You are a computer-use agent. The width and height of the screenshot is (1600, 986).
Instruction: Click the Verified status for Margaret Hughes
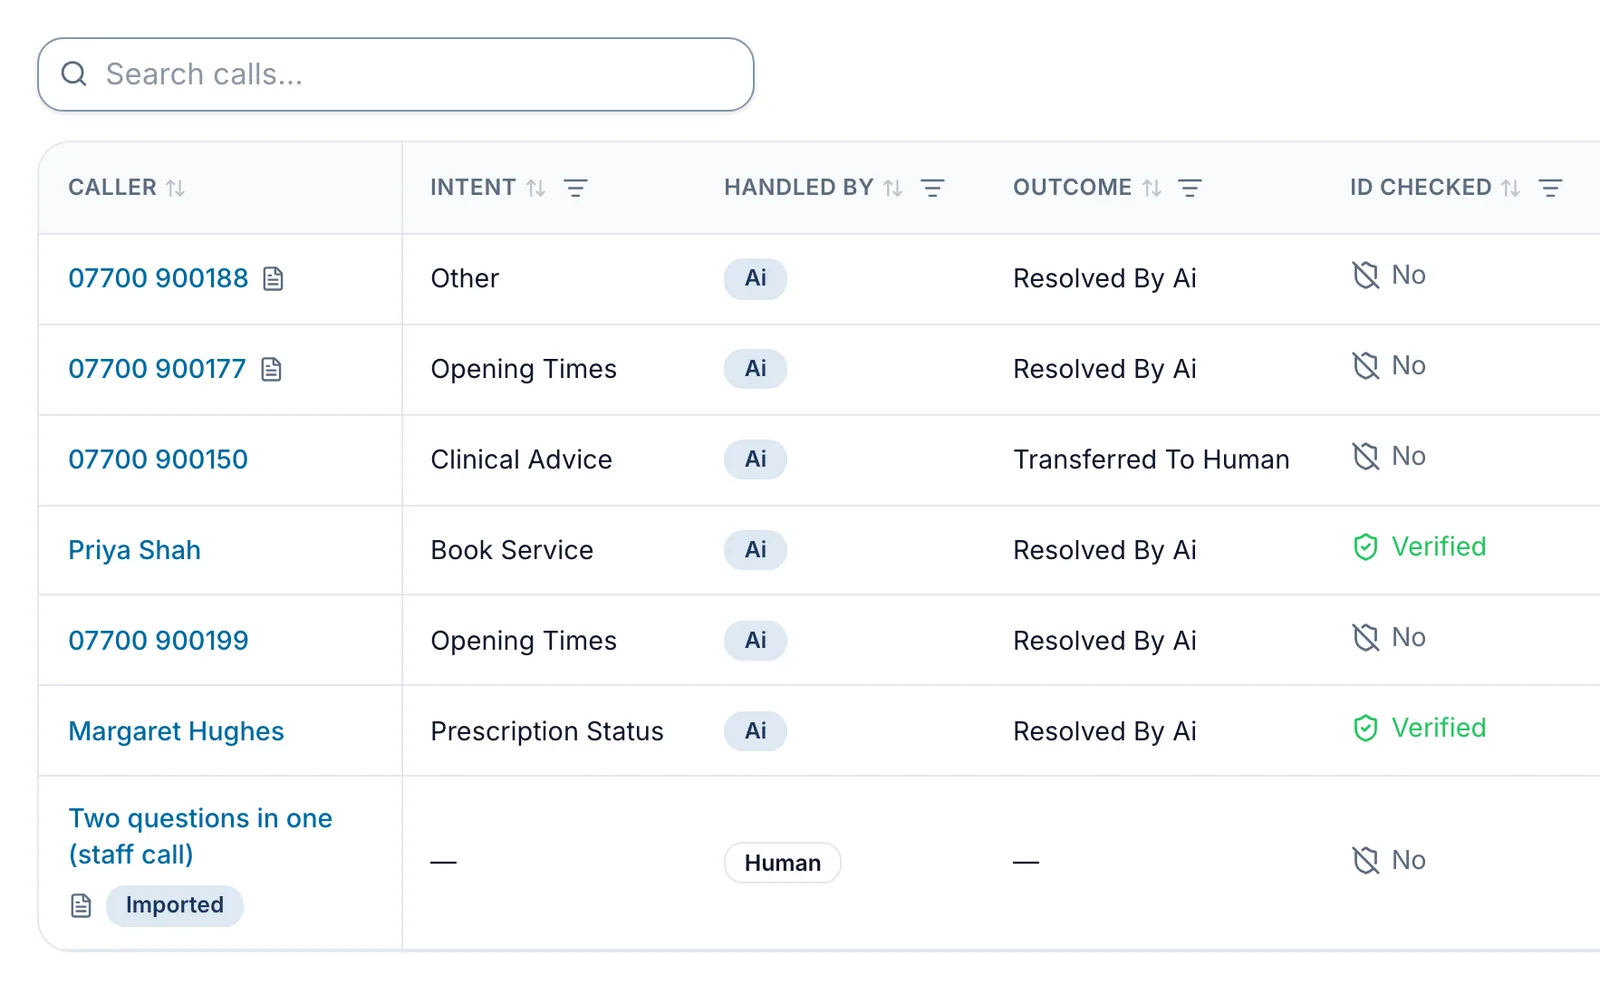click(1419, 728)
